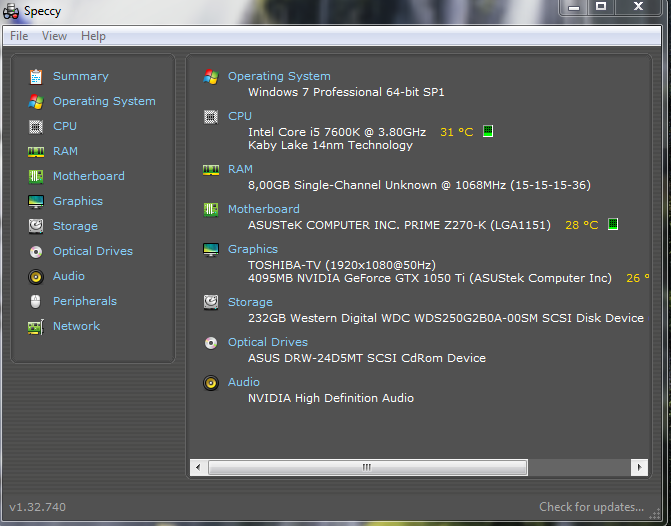Click the Speccy app icon in title bar
This screenshot has width=671, height=526.
tap(11, 11)
